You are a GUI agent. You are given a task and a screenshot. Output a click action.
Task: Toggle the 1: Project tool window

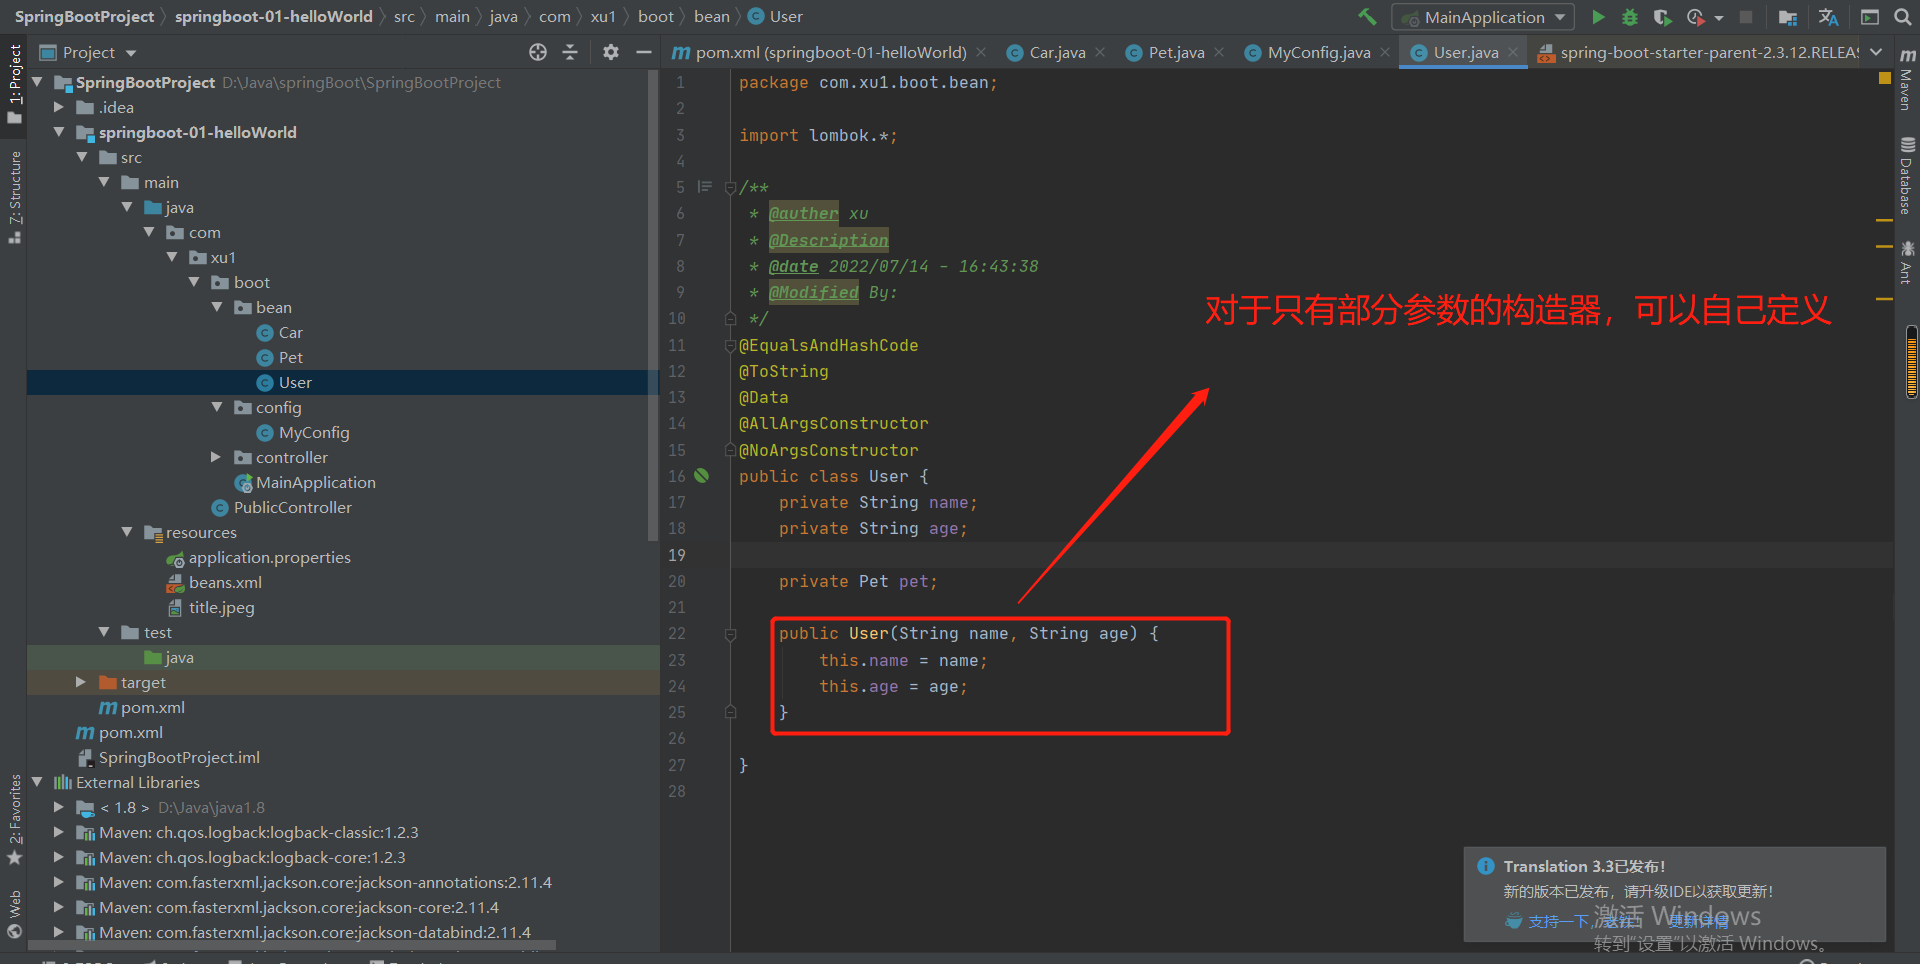tap(14, 84)
